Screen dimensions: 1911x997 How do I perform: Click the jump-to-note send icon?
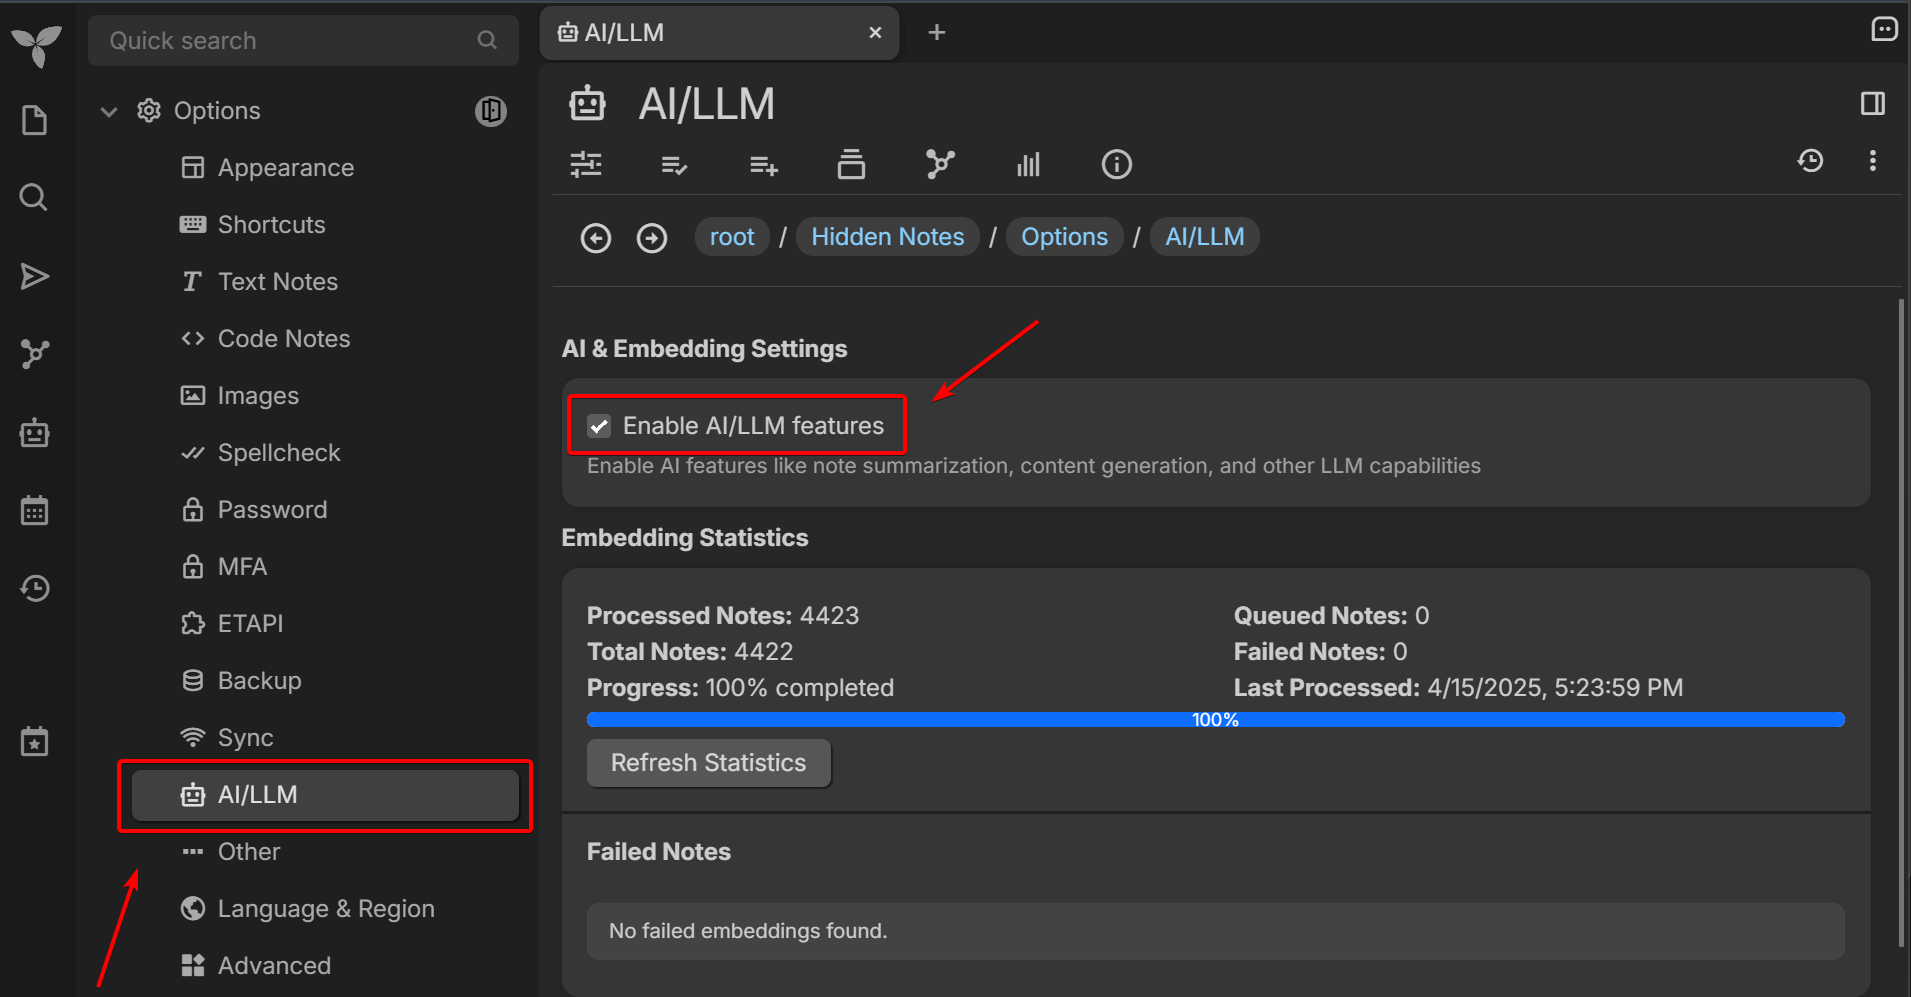point(35,276)
